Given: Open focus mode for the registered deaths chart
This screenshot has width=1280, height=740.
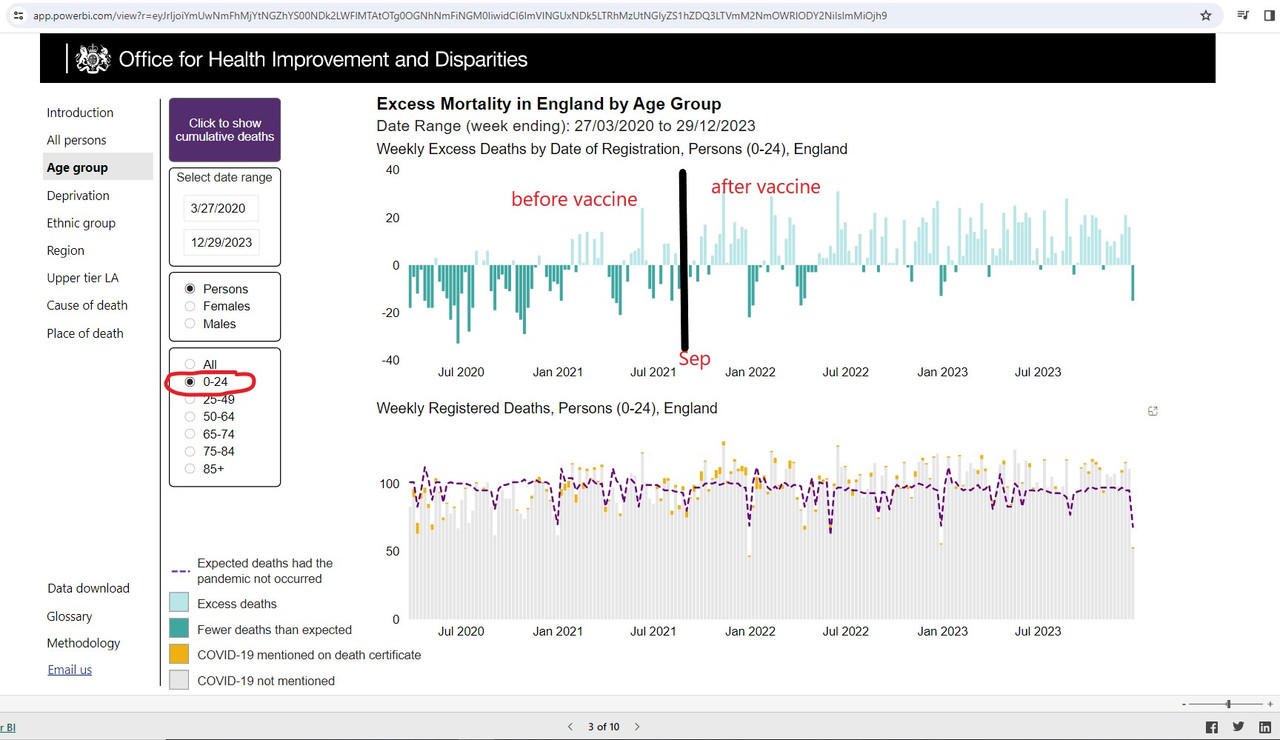Looking at the screenshot, I should [1153, 411].
